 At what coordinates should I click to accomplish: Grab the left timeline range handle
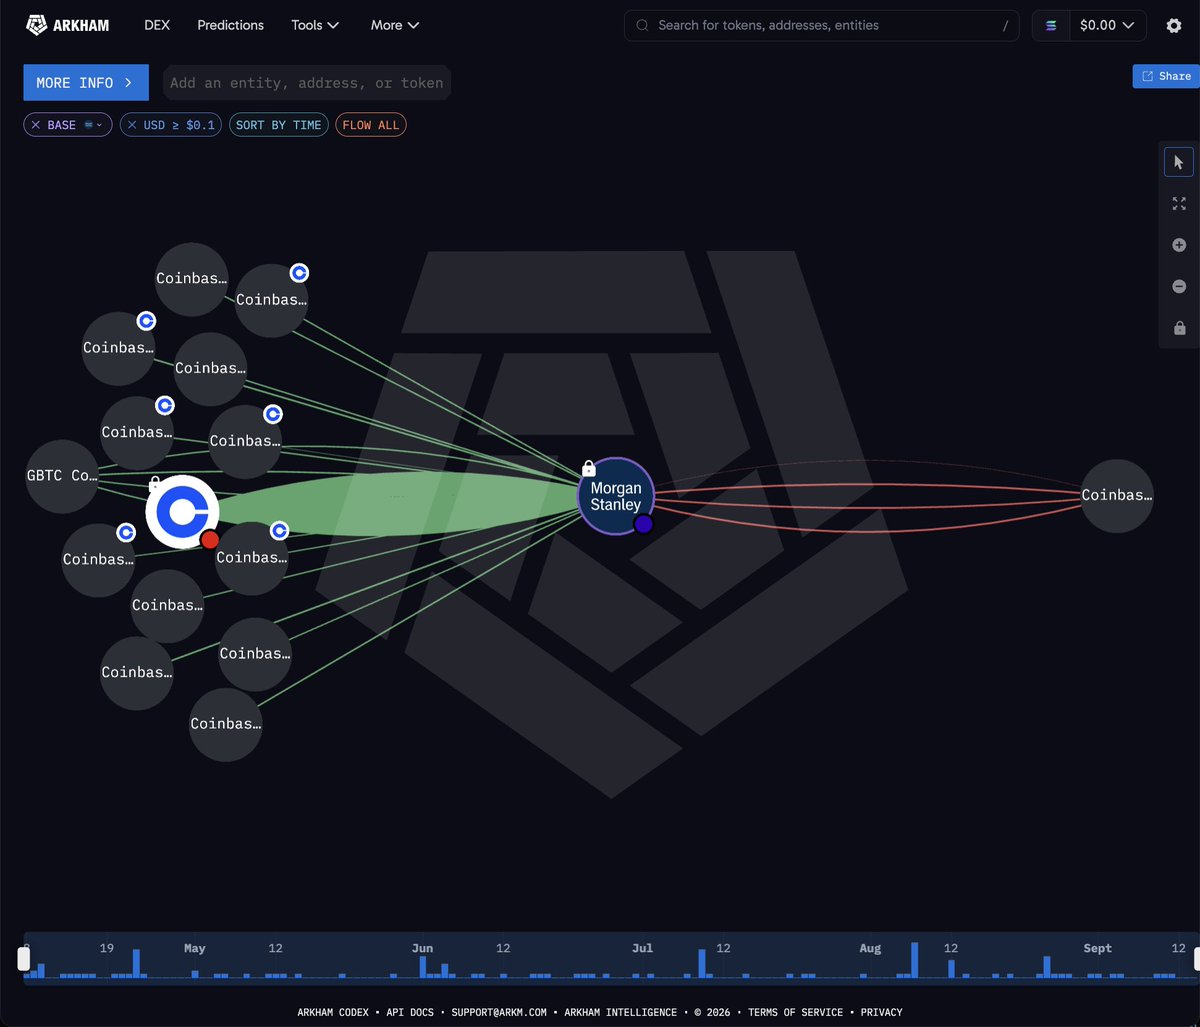[24, 959]
